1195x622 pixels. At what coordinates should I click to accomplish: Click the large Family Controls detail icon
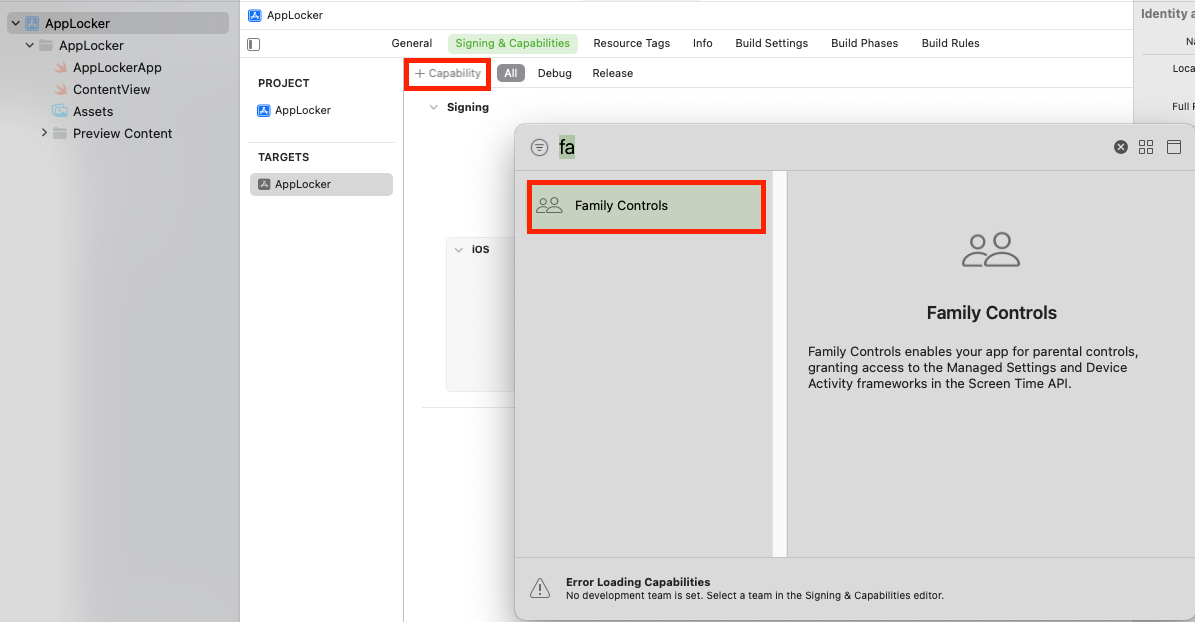pos(991,250)
